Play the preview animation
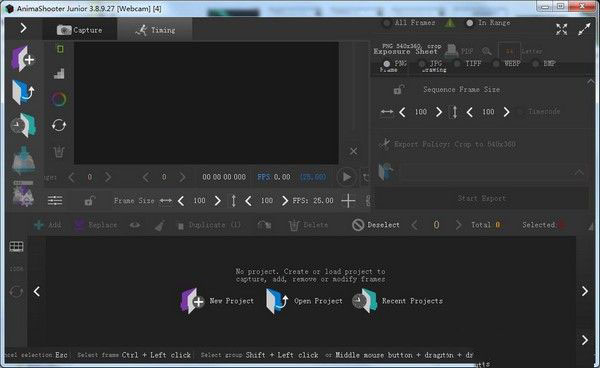Image resolution: width=600 pixels, height=368 pixels. (346, 177)
